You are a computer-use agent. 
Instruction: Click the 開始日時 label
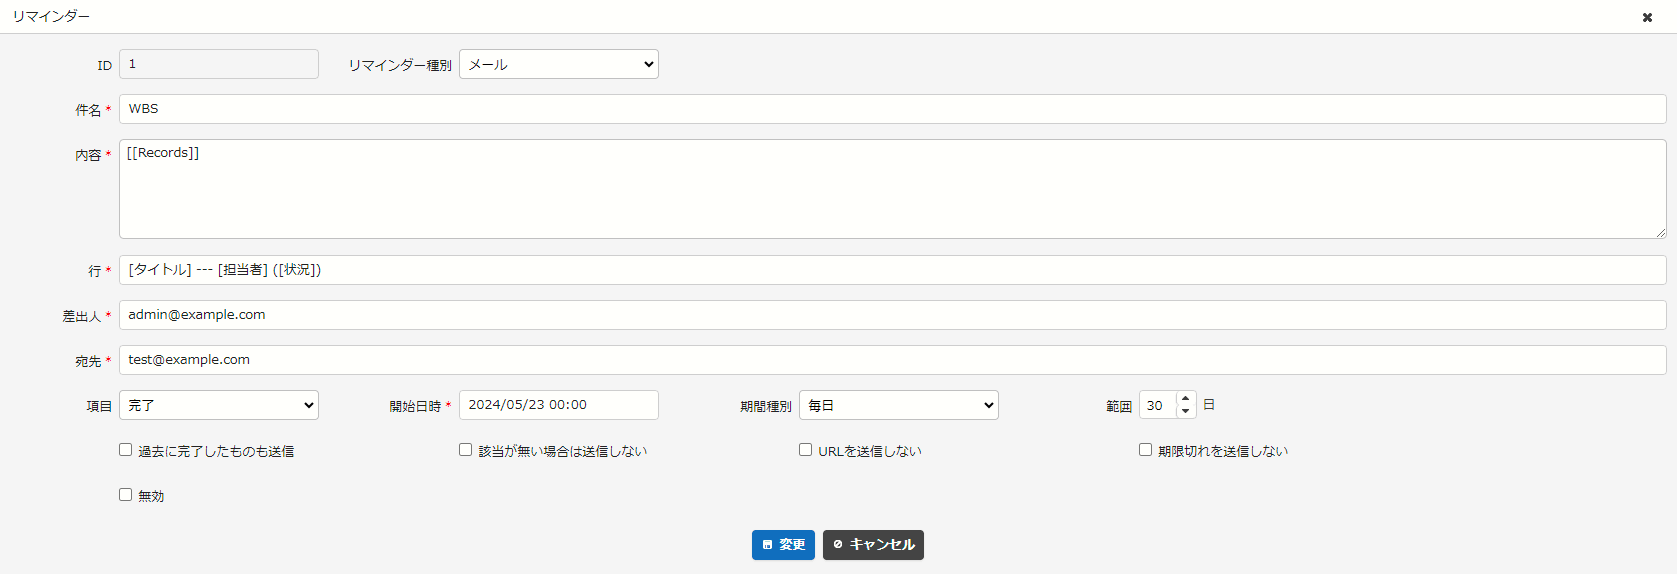pyautogui.click(x=415, y=406)
